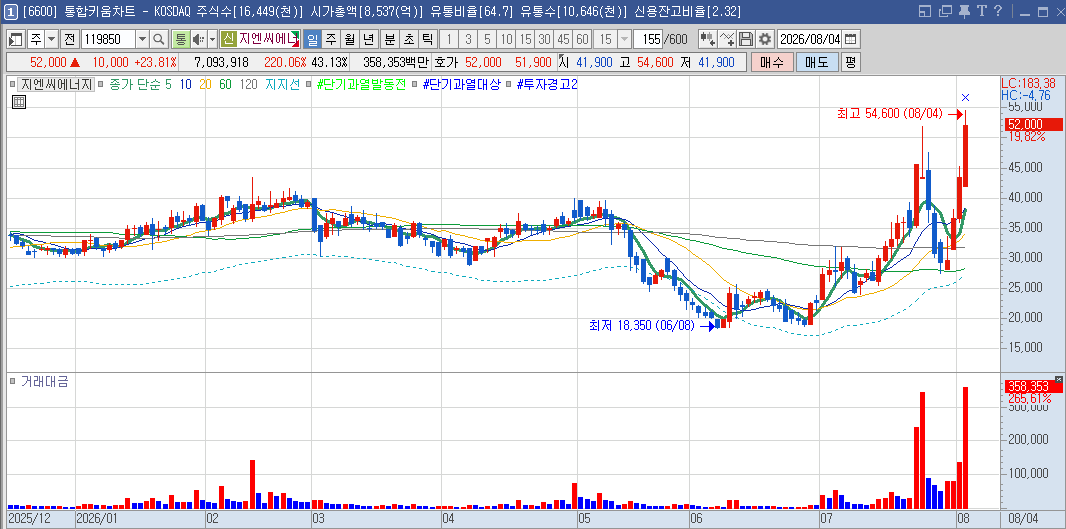
Task: Click the blue X marker above latest candle
Action: pyautogui.click(x=965, y=97)
